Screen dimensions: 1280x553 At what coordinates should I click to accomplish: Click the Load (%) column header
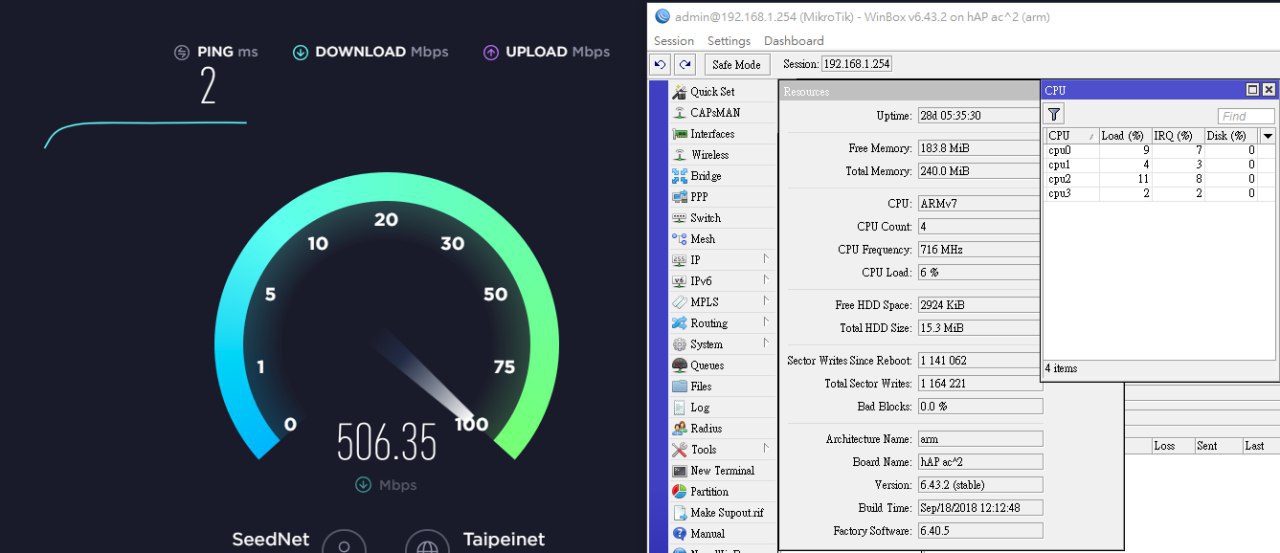tap(1125, 136)
